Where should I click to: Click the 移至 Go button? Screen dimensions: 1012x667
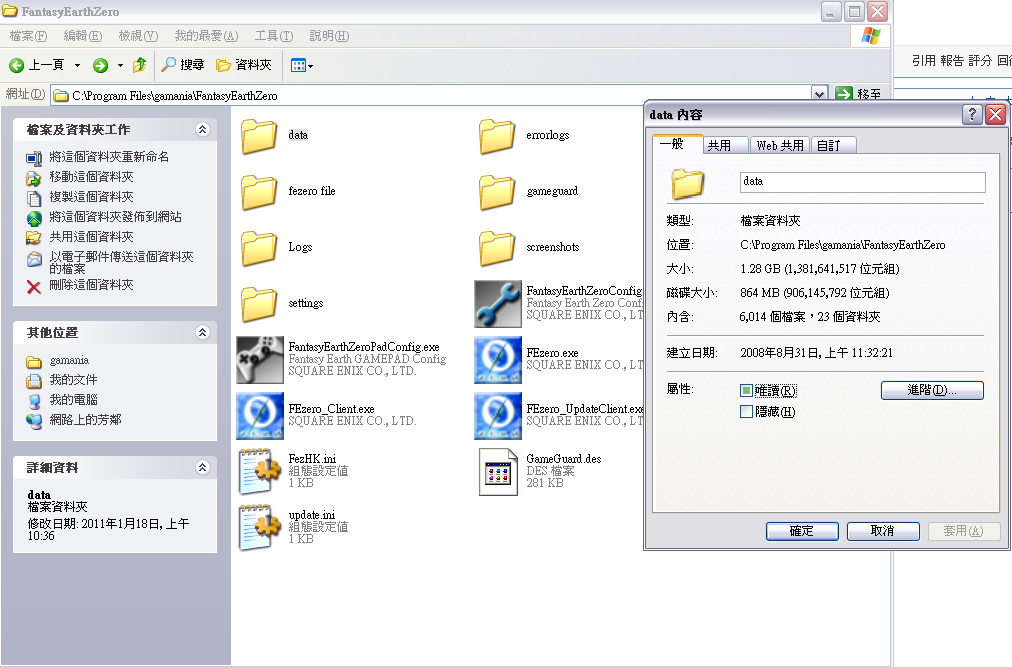858,94
